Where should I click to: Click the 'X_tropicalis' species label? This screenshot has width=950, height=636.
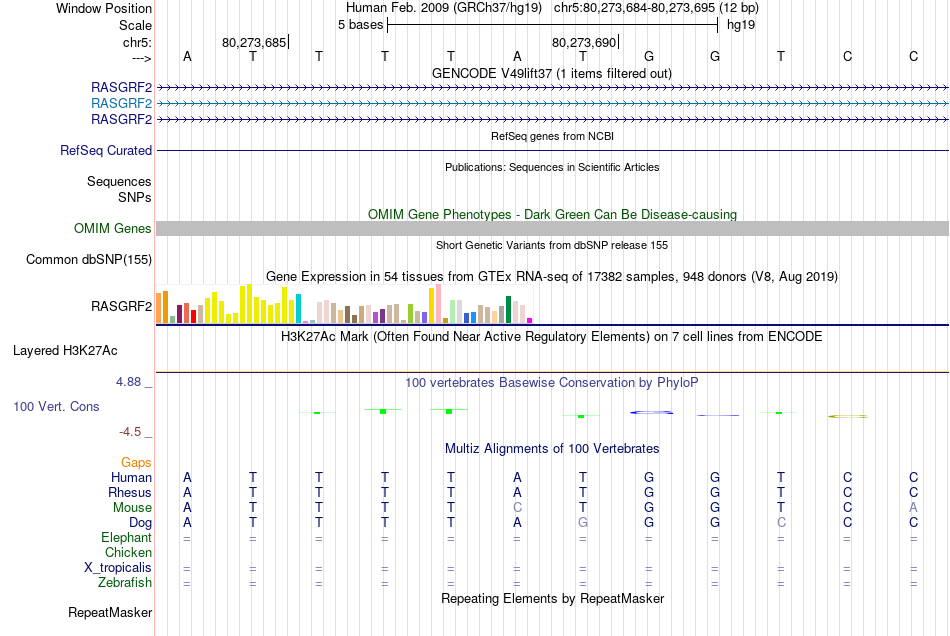pos(118,568)
